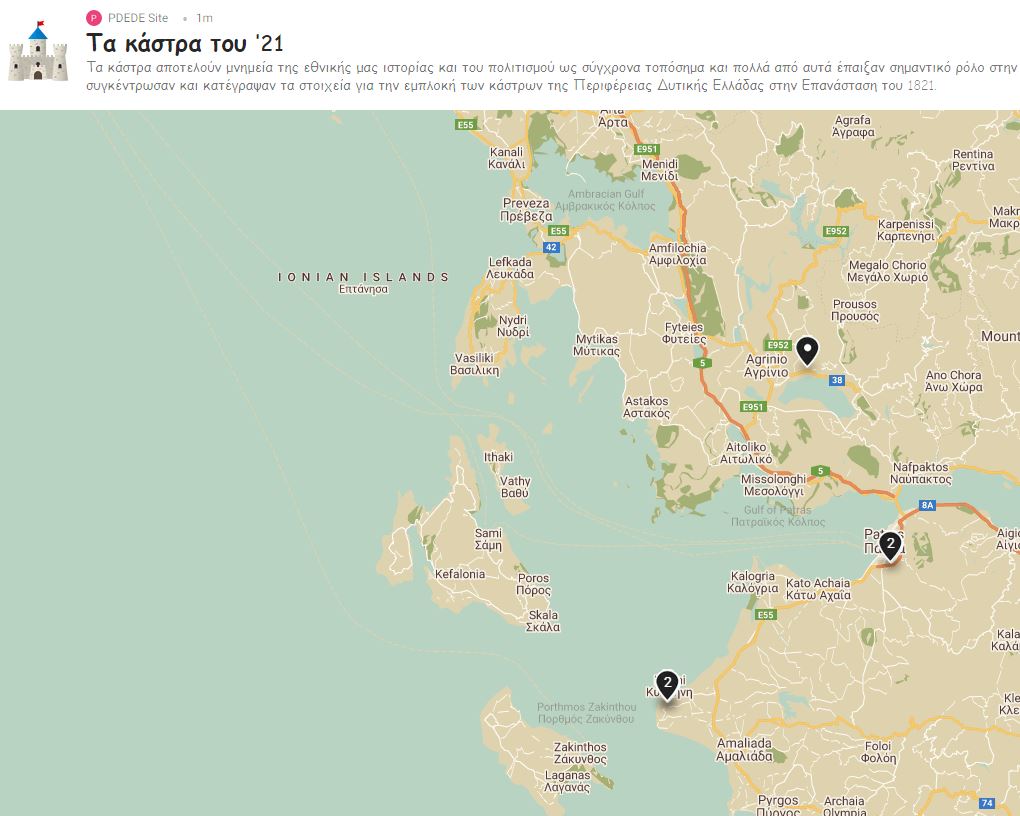This screenshot has height=816, width=1020.
Task: Click the Ionian Islands region label
Action: coord(363,277)
